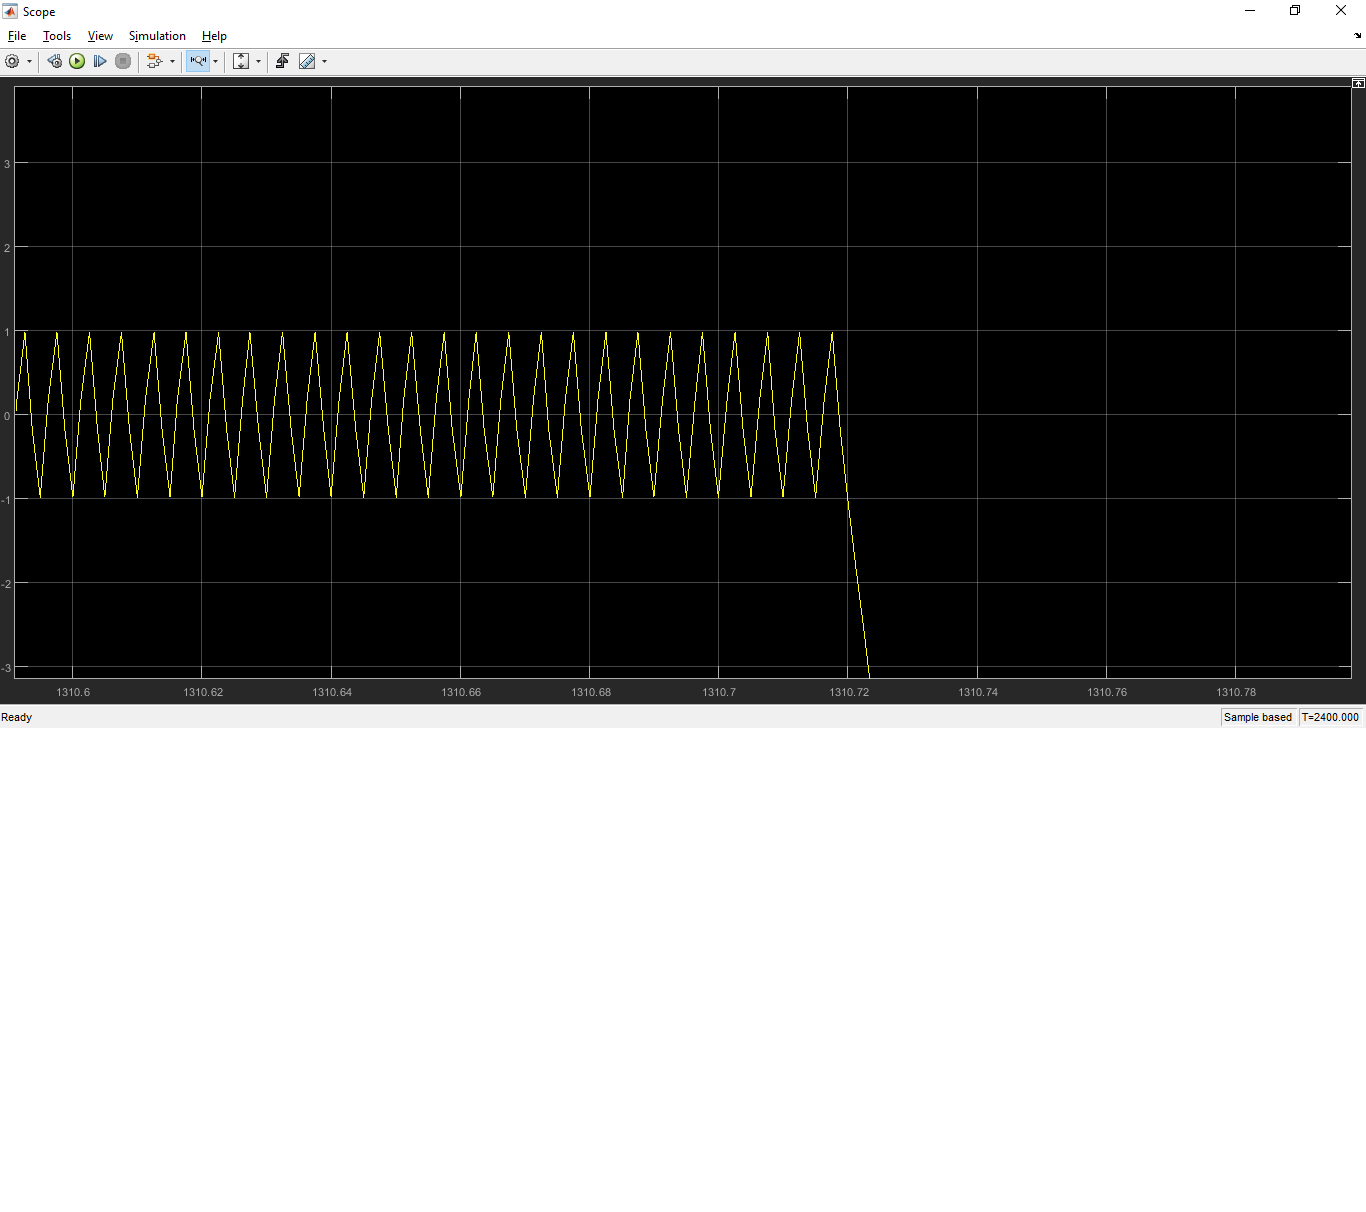The image size is (1366, 1212).
Task: Expand the configuration gear dropdown arrow
Action: tap(29, 62)
